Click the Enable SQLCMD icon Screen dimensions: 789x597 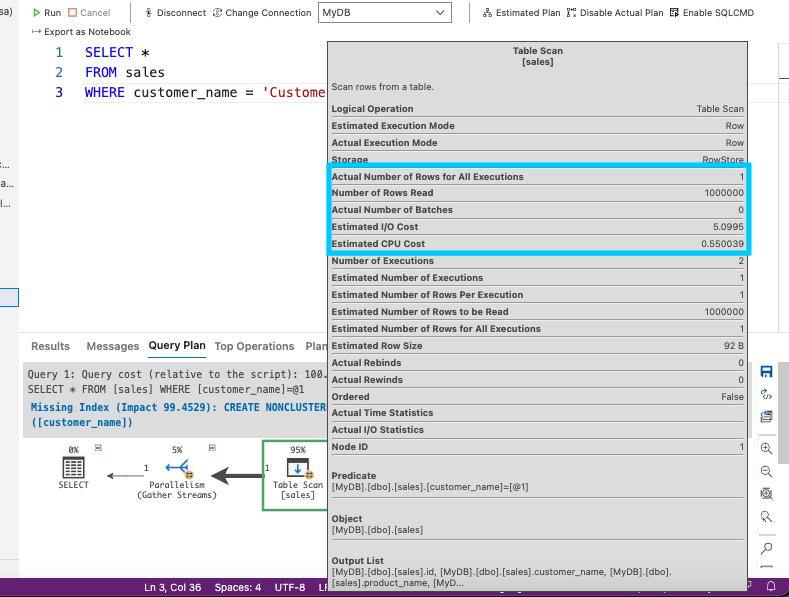(674, 13)
